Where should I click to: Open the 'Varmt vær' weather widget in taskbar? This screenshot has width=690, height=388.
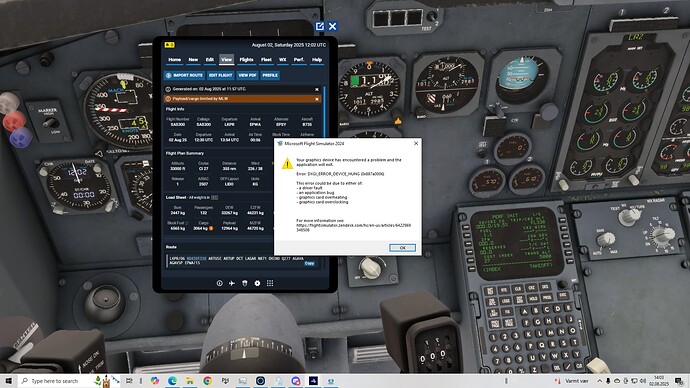point(571,381)
